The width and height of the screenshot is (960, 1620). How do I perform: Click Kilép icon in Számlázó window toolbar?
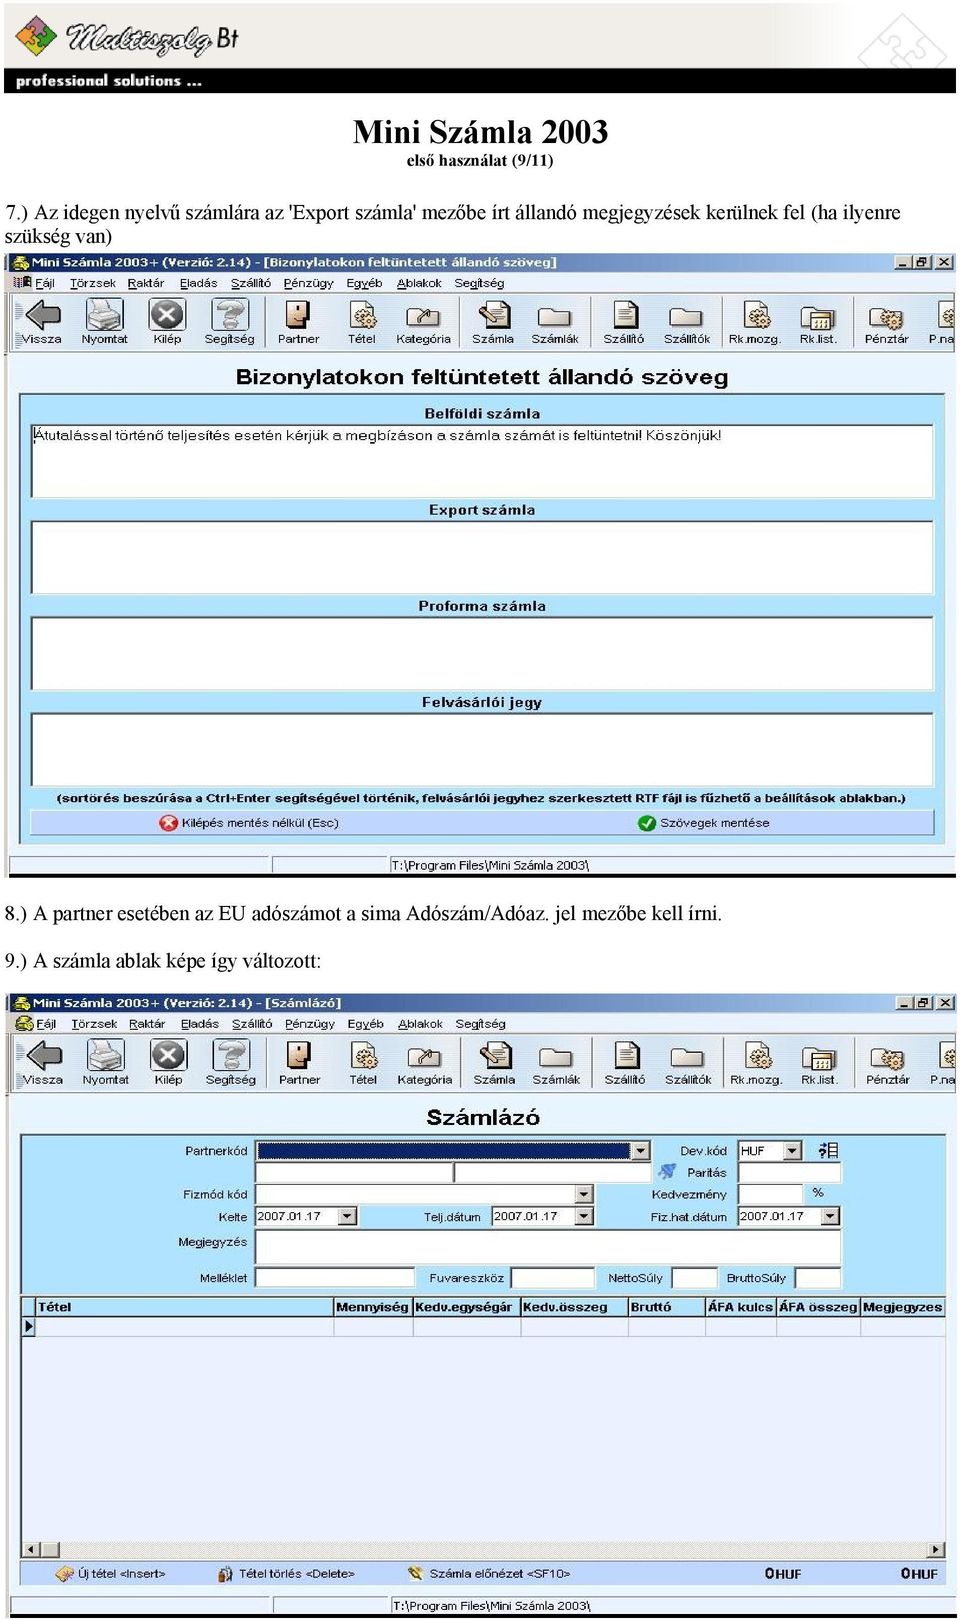click(x=168, y=1056)
